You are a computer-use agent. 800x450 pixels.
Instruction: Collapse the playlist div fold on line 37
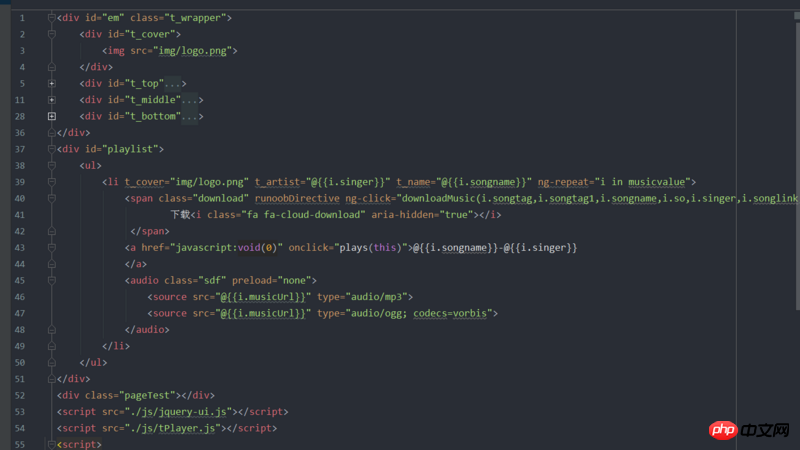(x=52, y=149)
